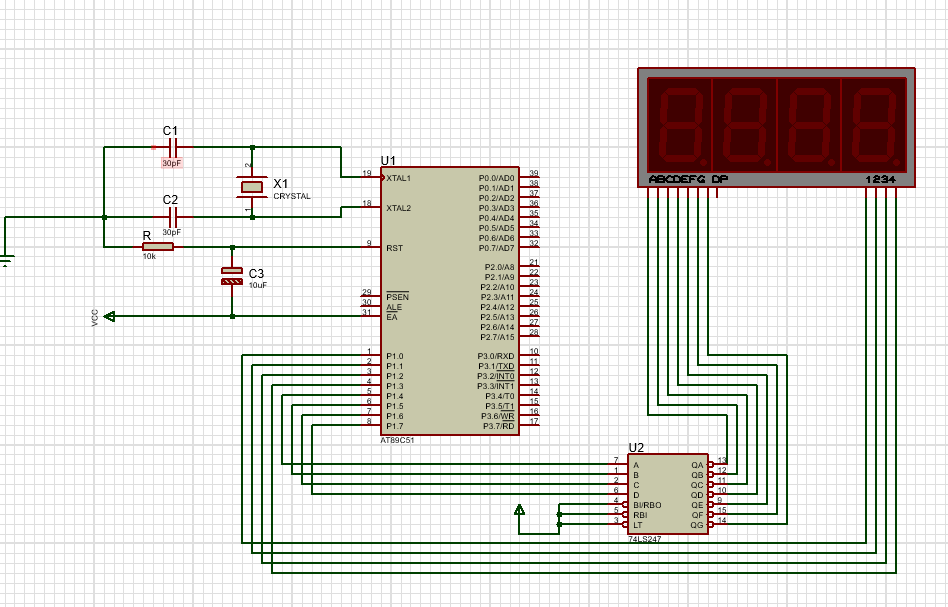
Task: Click the VCC terminal text label
Action: click(95, 318)
